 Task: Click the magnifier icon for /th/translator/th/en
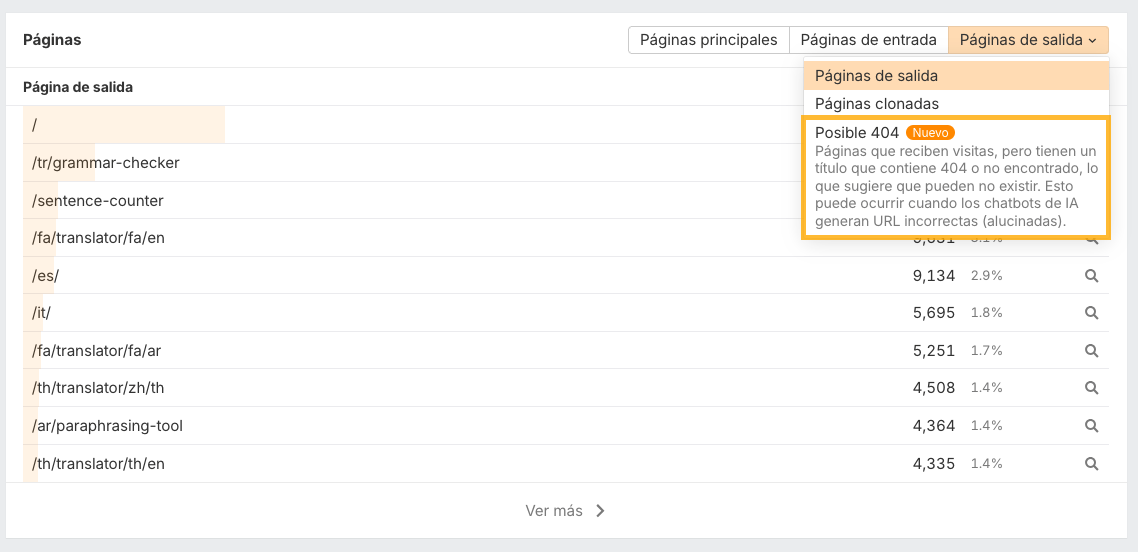pyautogui.click(x=1092, y=464)
